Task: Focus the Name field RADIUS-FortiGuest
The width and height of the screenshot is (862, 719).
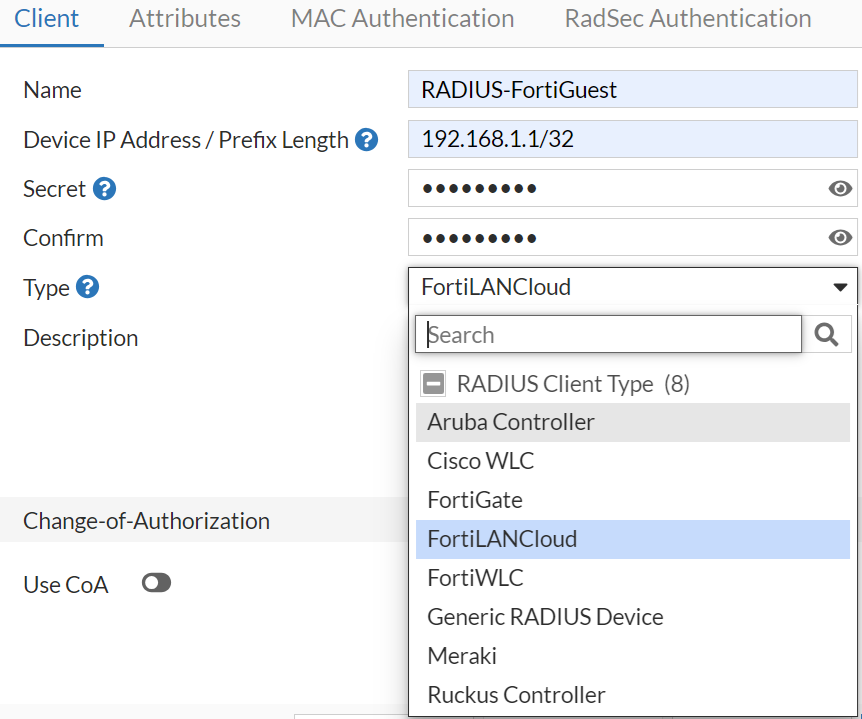Action: 633,89
